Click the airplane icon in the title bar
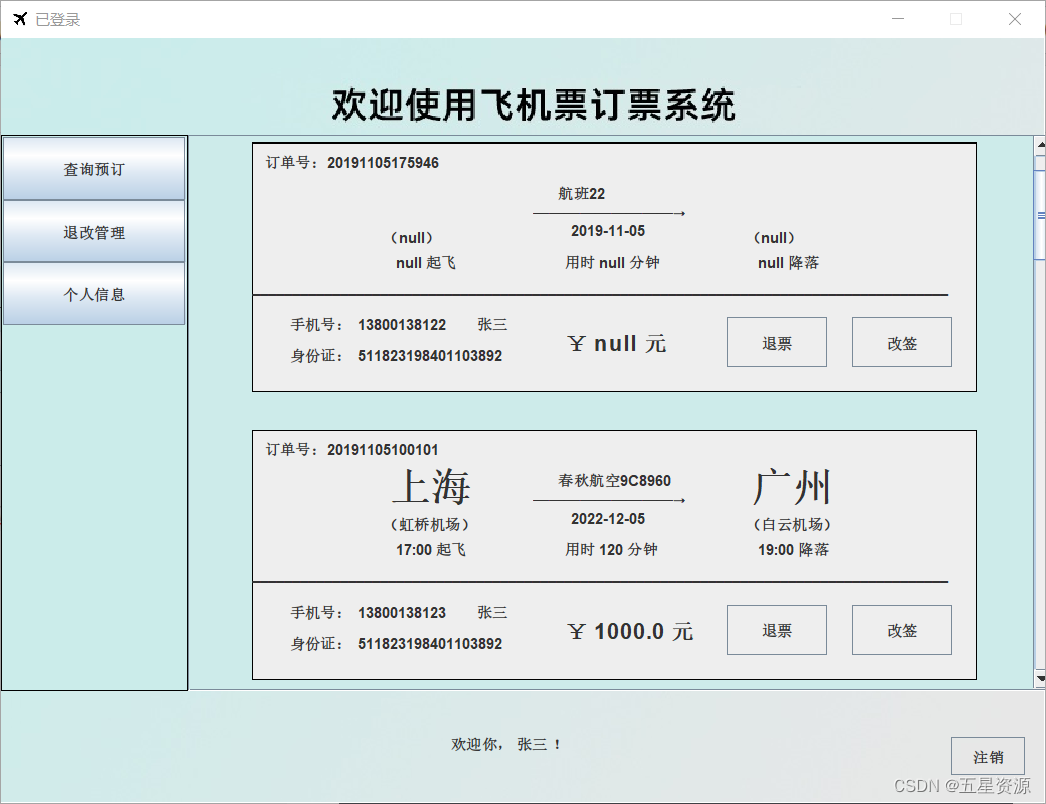 pos(20,19)
